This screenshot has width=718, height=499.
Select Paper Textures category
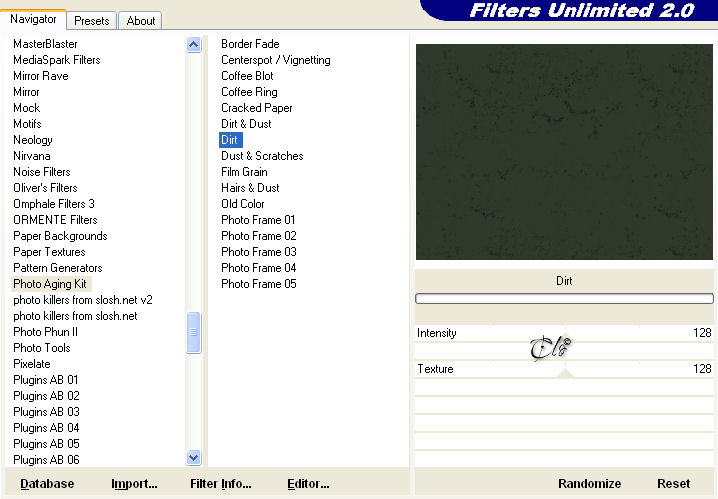pyautogui.click(x=49, y=252)
